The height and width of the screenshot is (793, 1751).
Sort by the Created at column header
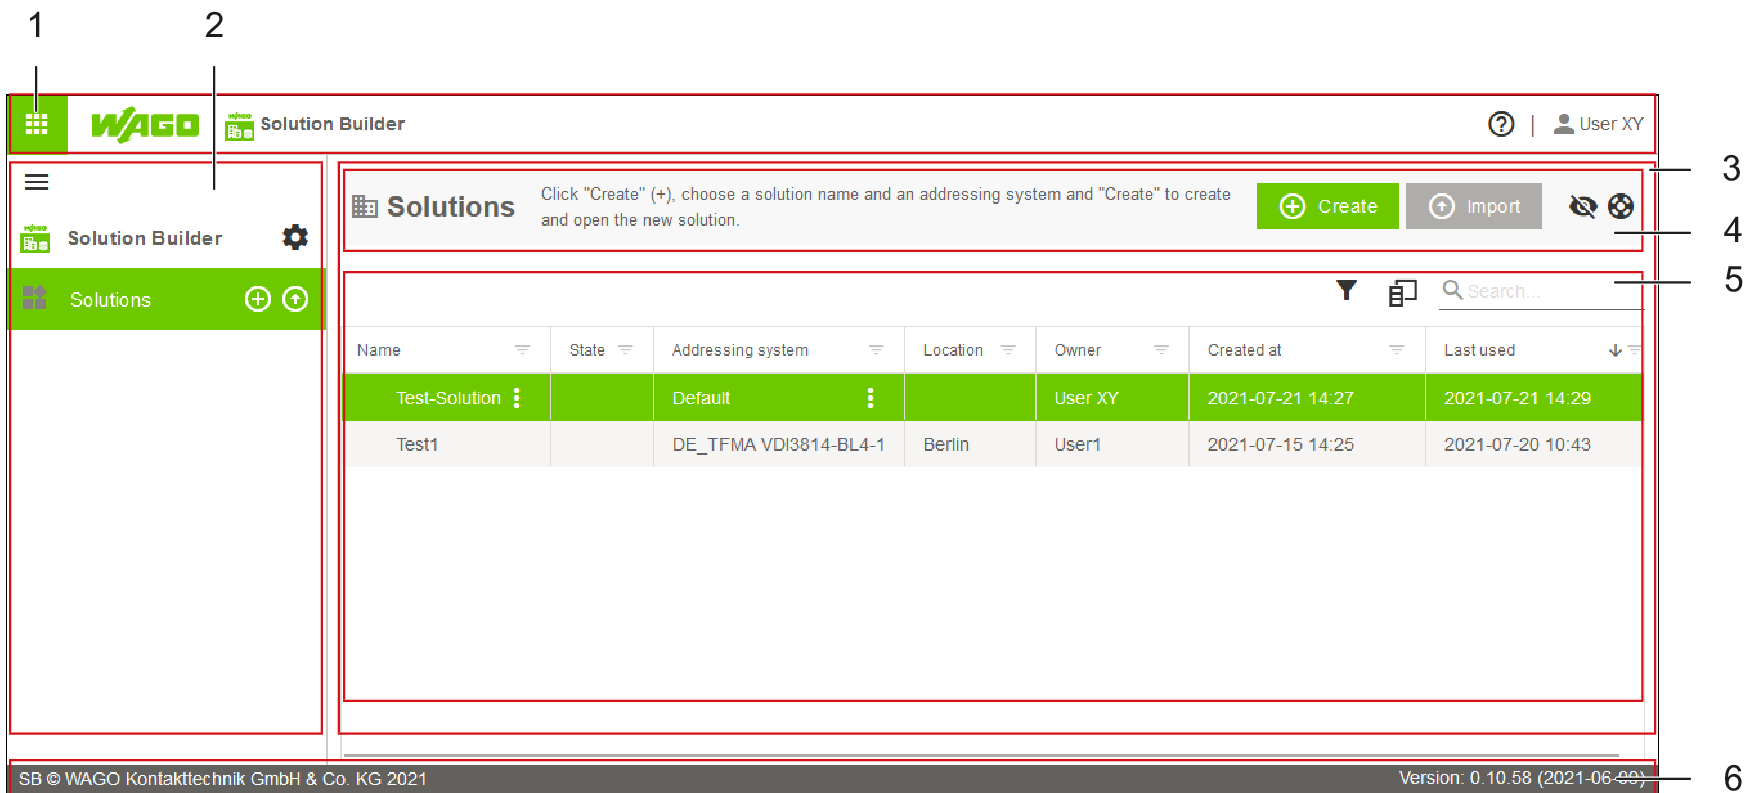tap(1244, 350)
